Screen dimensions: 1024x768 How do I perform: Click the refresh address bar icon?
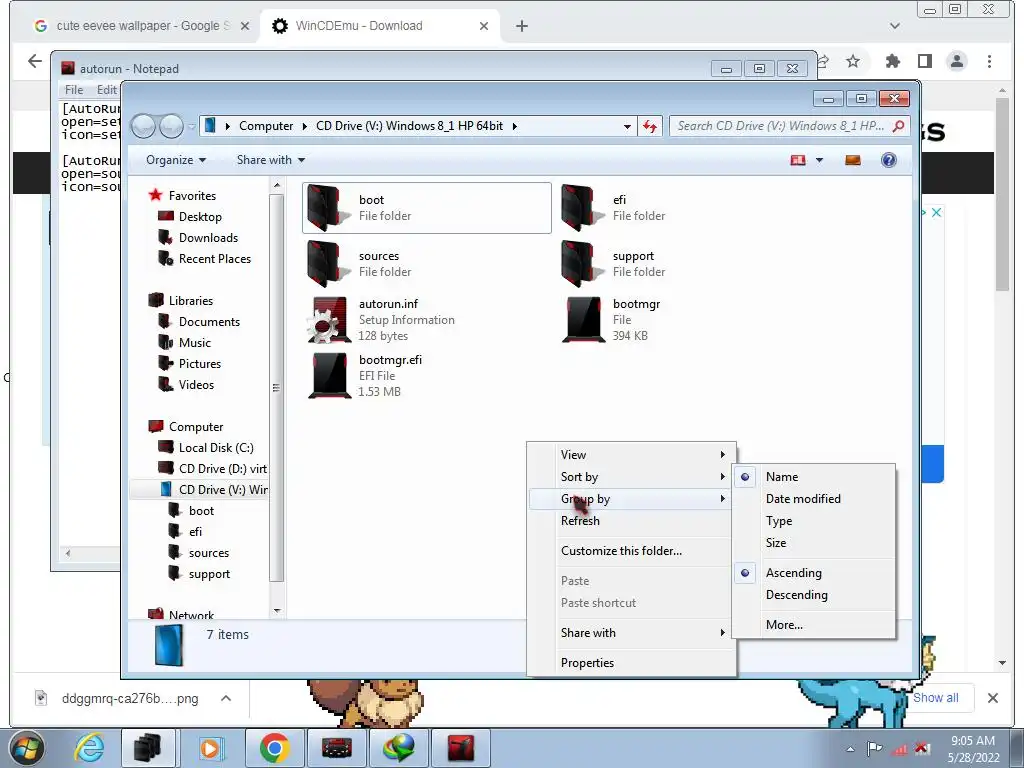pos(650,126)
